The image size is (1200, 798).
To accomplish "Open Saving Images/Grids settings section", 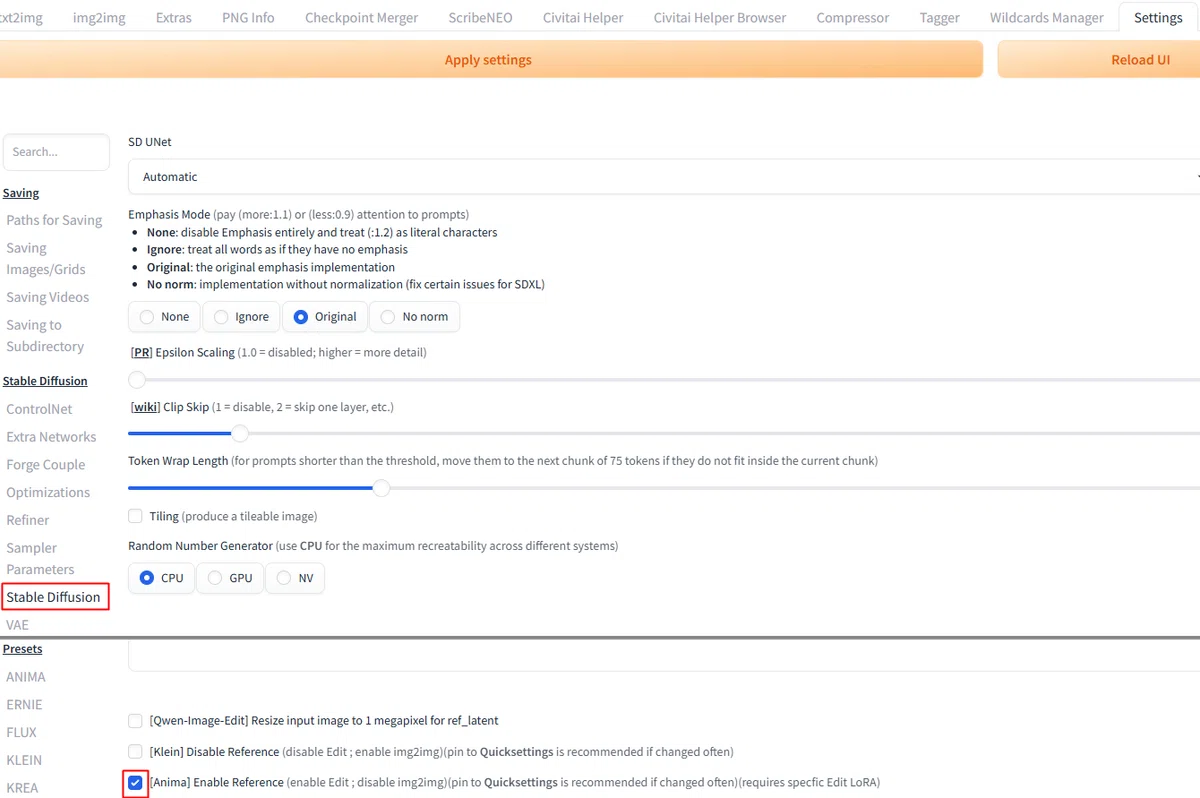I will point(46,258).
